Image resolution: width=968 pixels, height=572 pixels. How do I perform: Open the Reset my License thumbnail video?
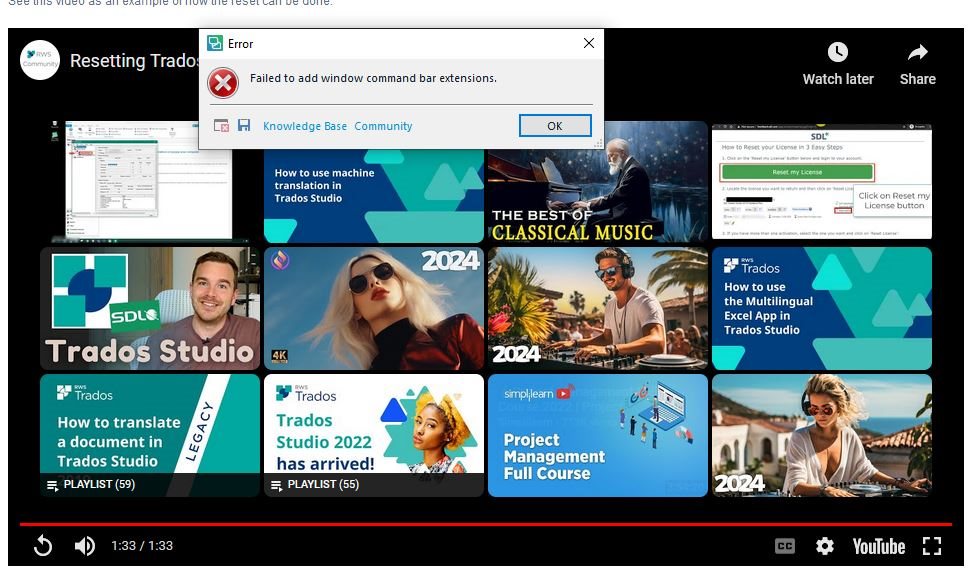tap(822, 181)
